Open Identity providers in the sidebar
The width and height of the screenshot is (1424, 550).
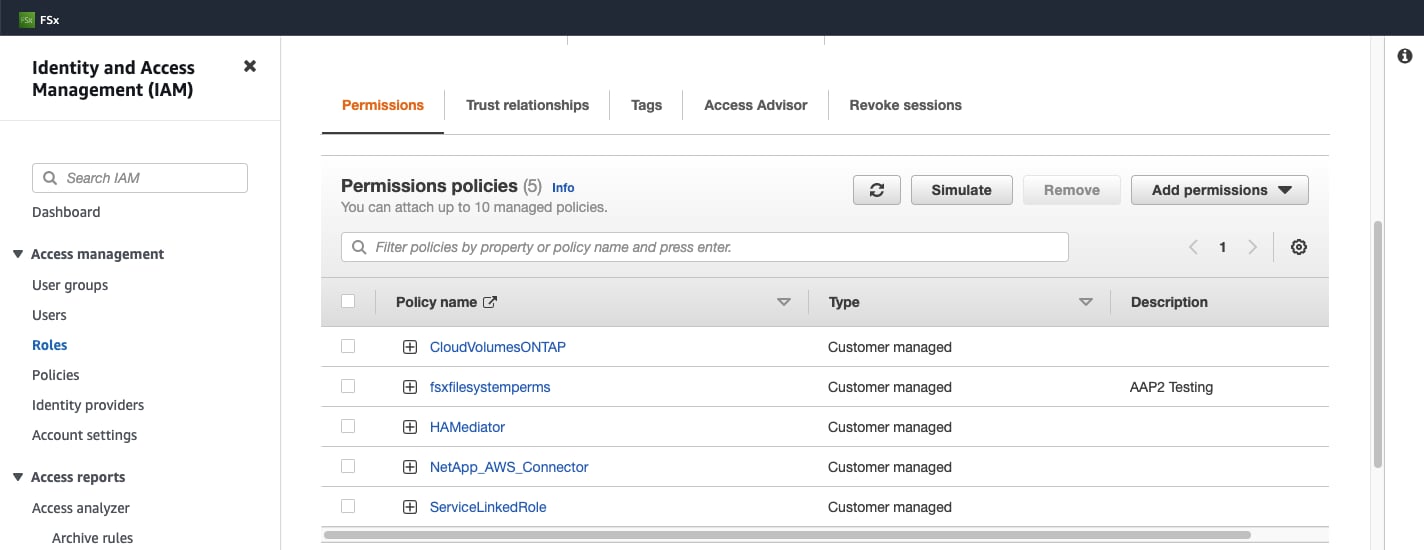[88, 405]
